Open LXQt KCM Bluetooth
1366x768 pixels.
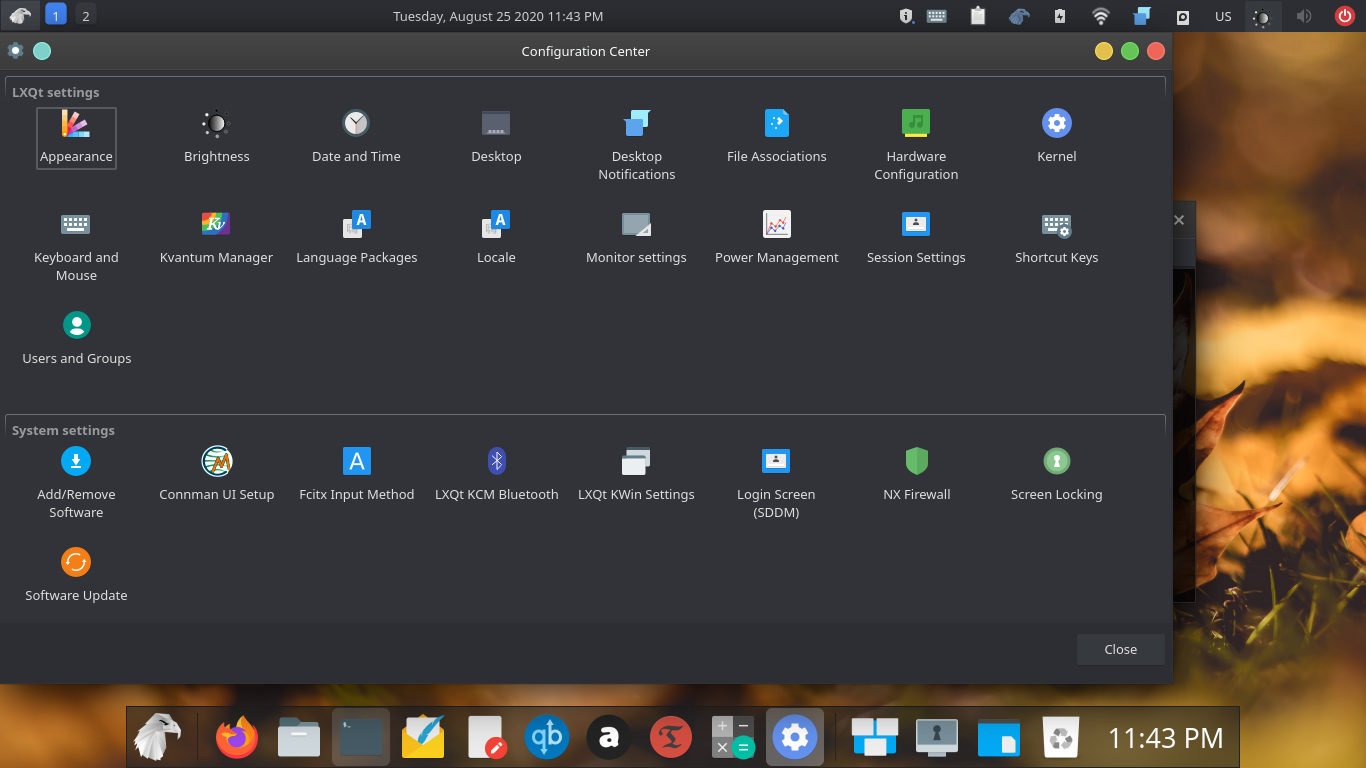coord(497,476)
